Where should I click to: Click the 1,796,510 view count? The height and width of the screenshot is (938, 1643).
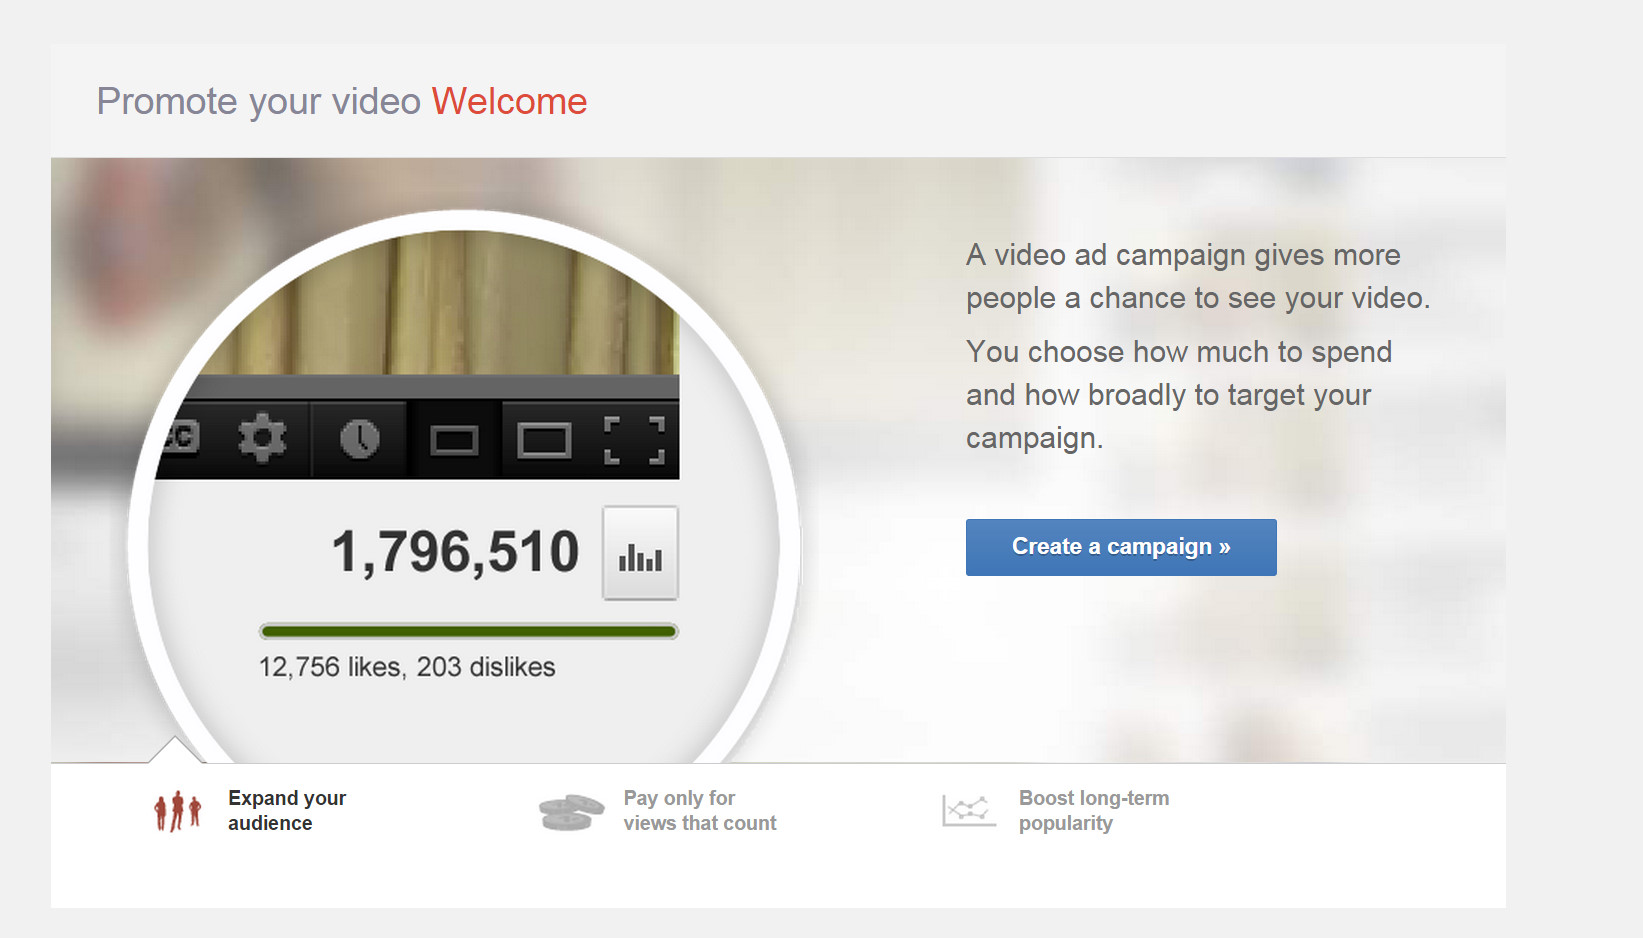(x=455, y=552)
